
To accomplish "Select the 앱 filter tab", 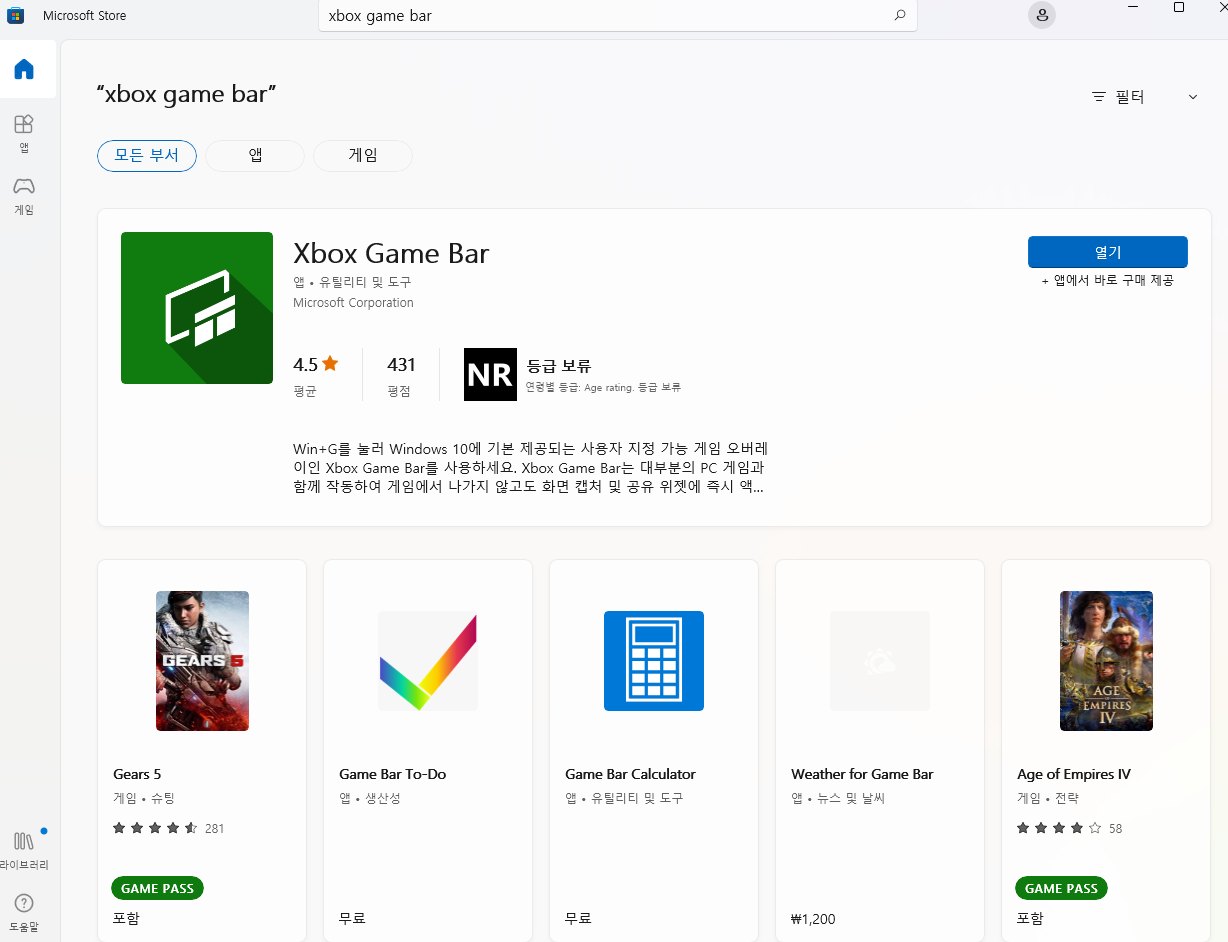I will pos(255,156).
